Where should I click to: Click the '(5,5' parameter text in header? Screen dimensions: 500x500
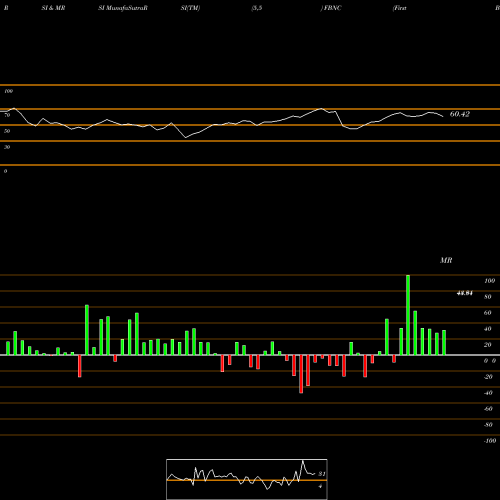(257, 8)
